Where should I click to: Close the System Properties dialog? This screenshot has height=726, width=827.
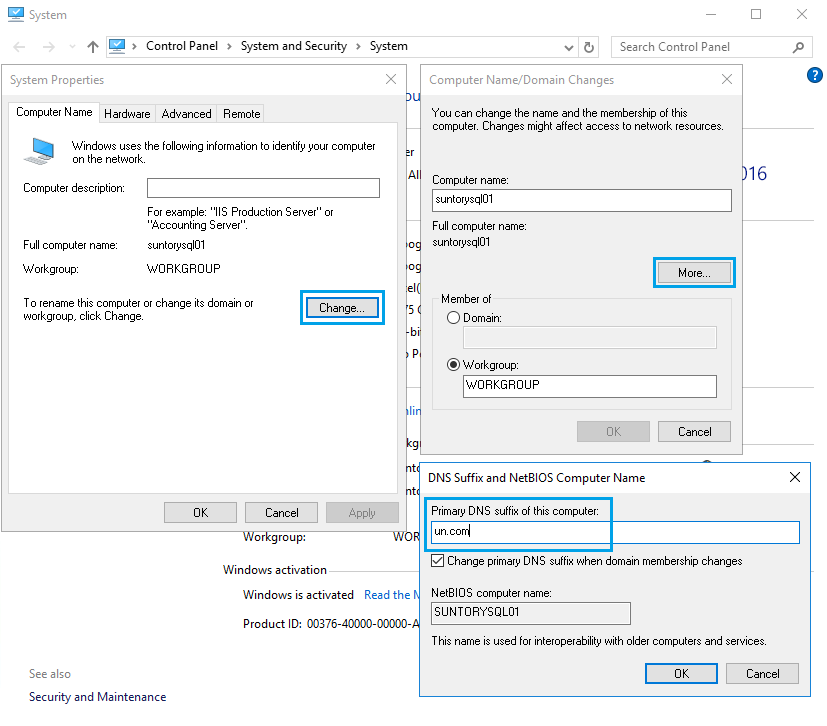pos(391,80)
